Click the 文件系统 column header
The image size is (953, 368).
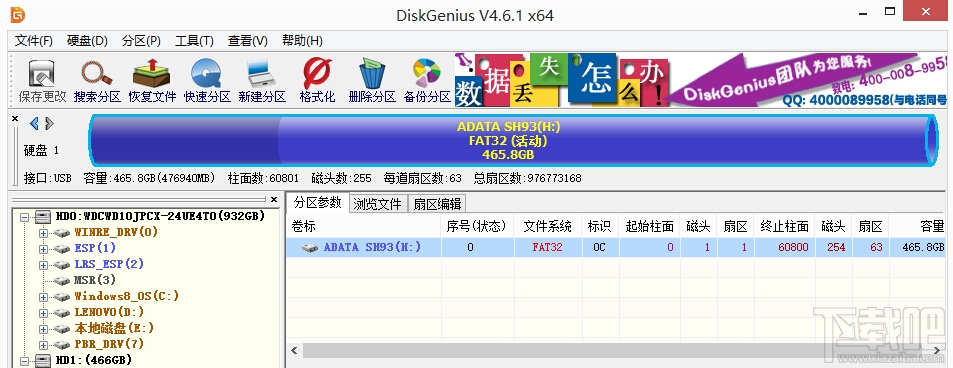(548, 226)
